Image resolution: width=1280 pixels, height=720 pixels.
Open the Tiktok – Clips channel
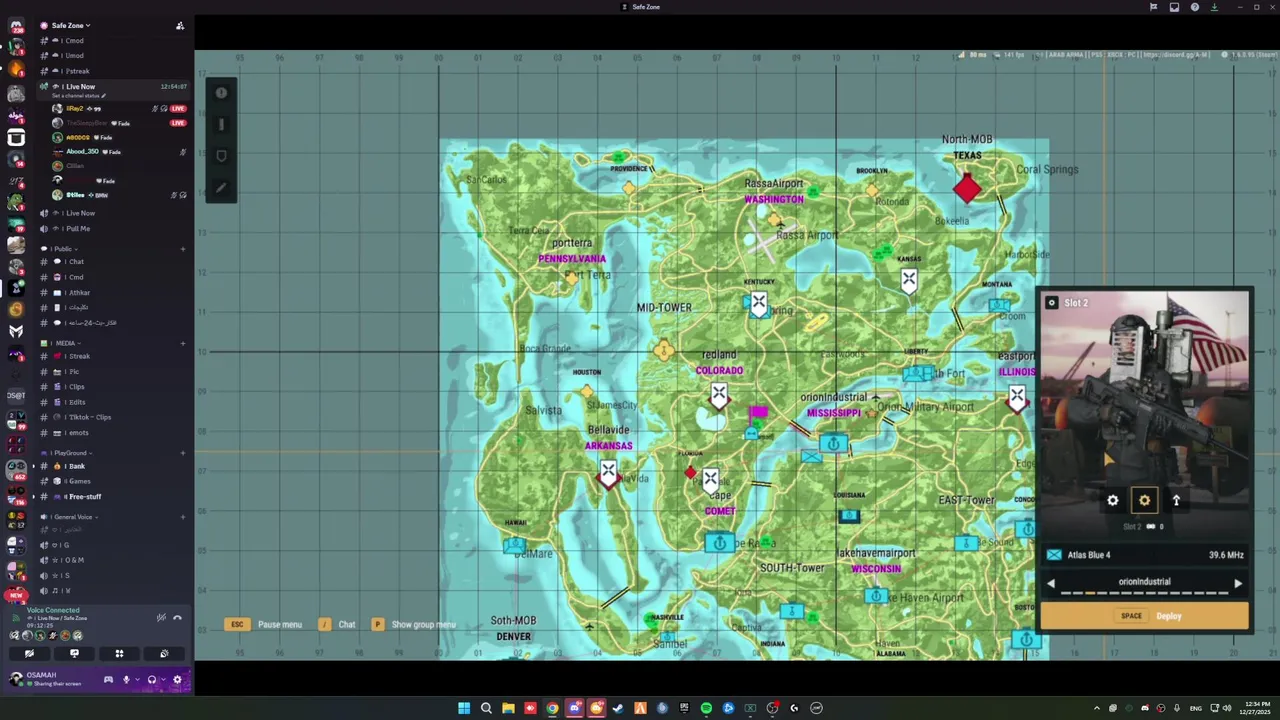click(x=112, y=417)
